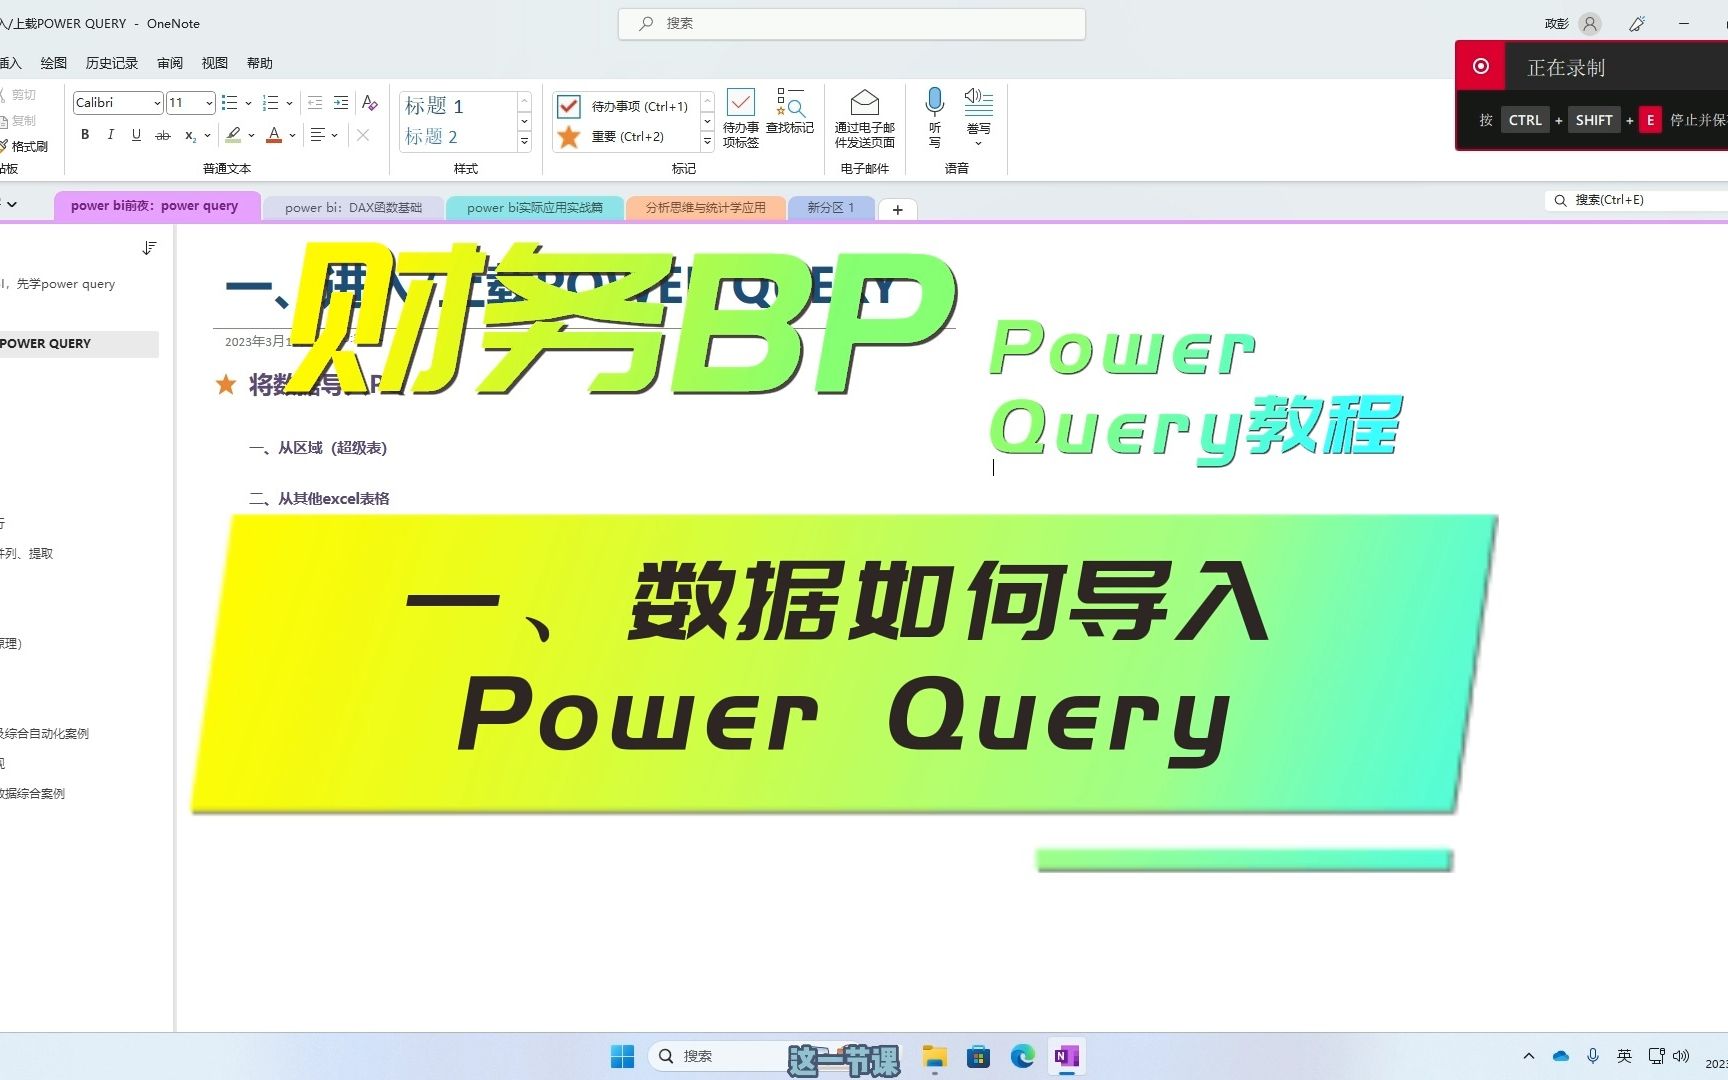This screenshot has width=1728, height=1080.
Task: Apply red font color
Action: pos(274,135)
